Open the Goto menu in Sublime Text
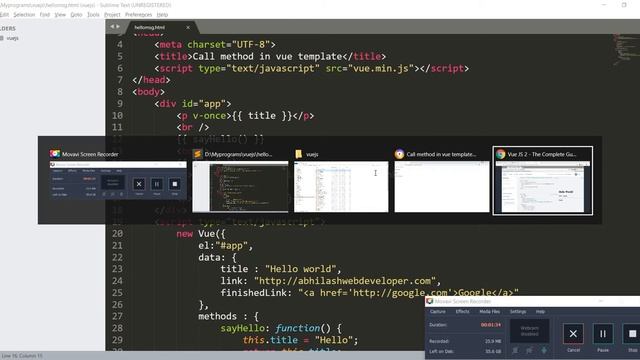Screen dimensions: 640x360 pyautogui.click(x=76, y=15)
